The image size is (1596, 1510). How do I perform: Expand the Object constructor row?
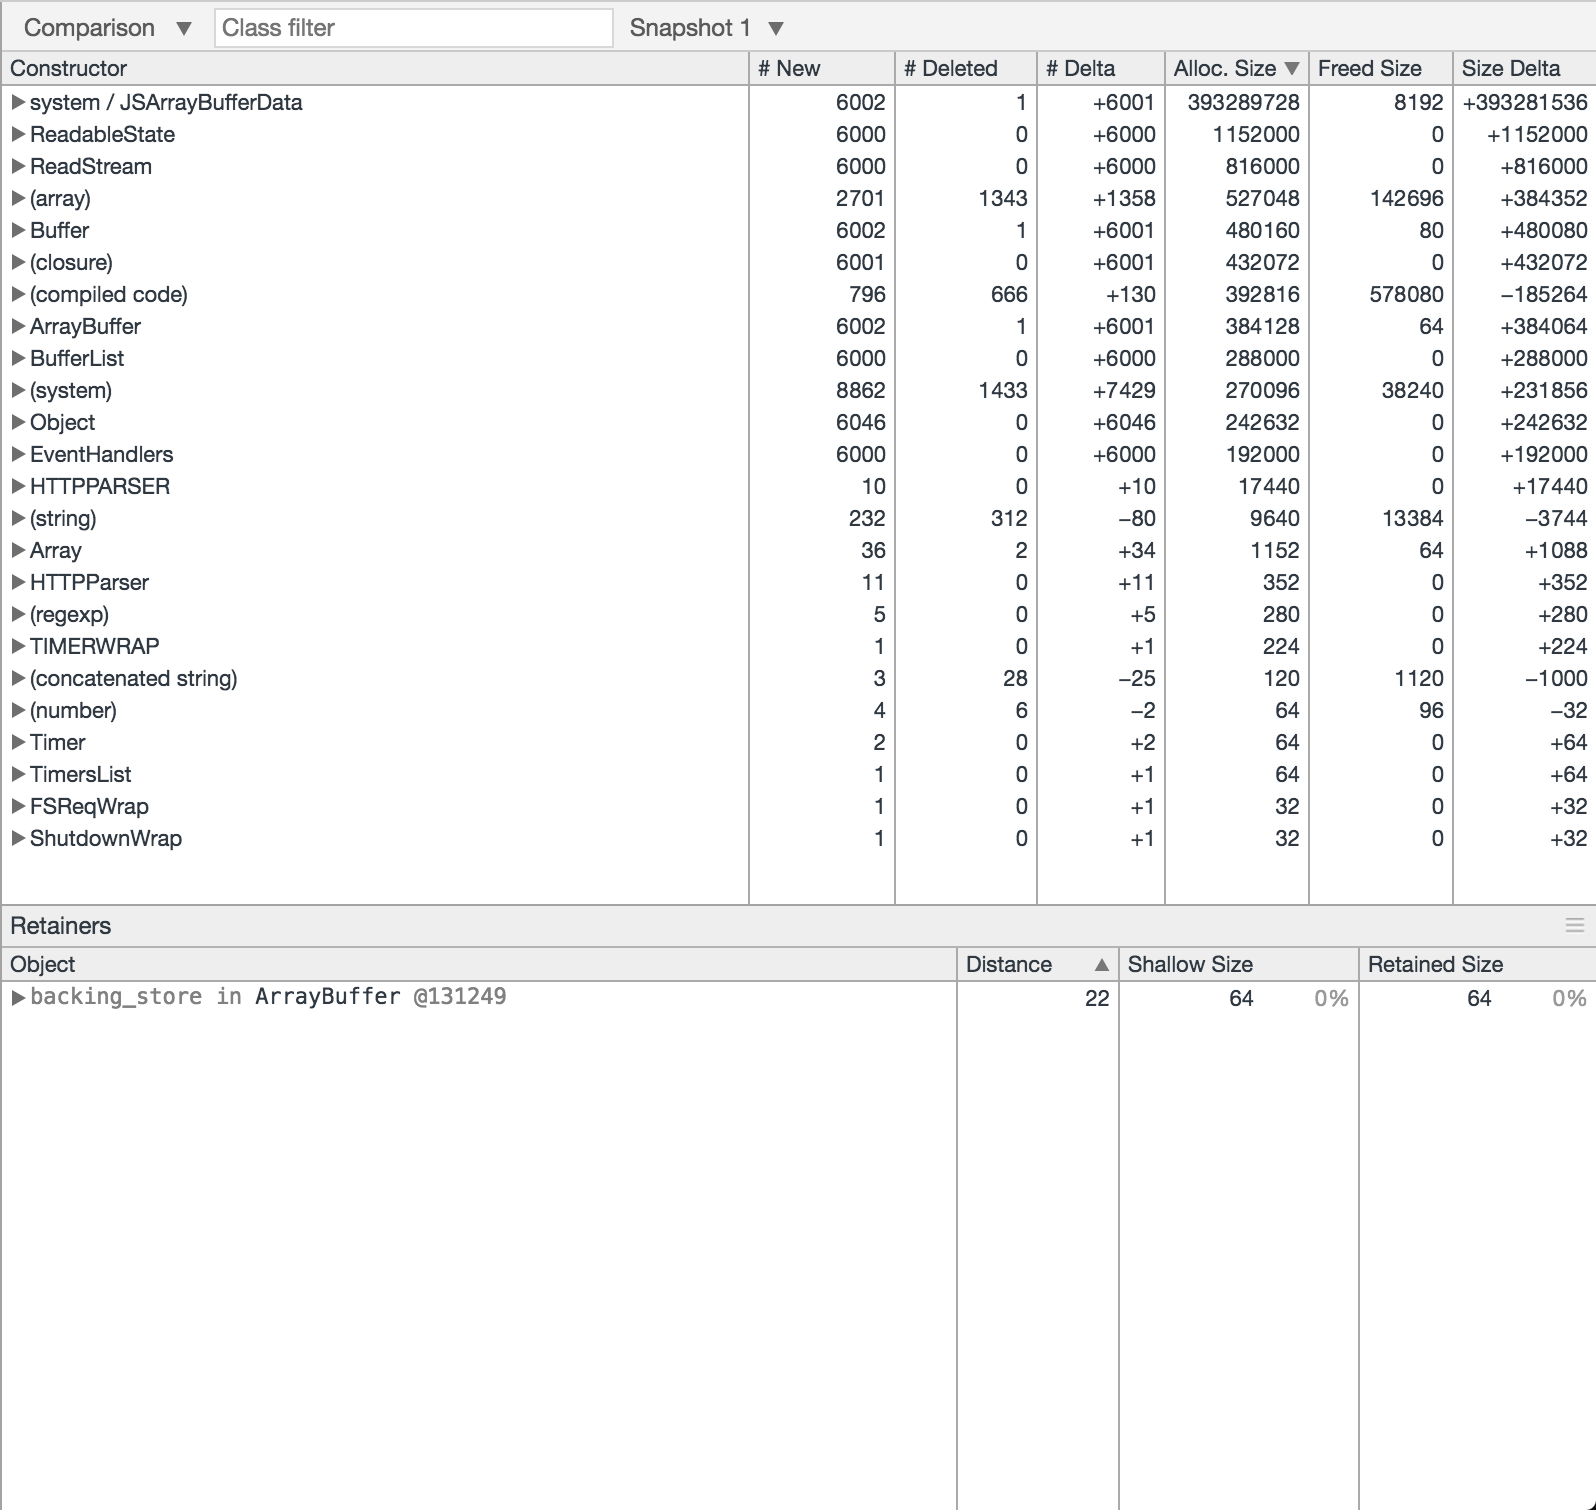tap(18, 422)
